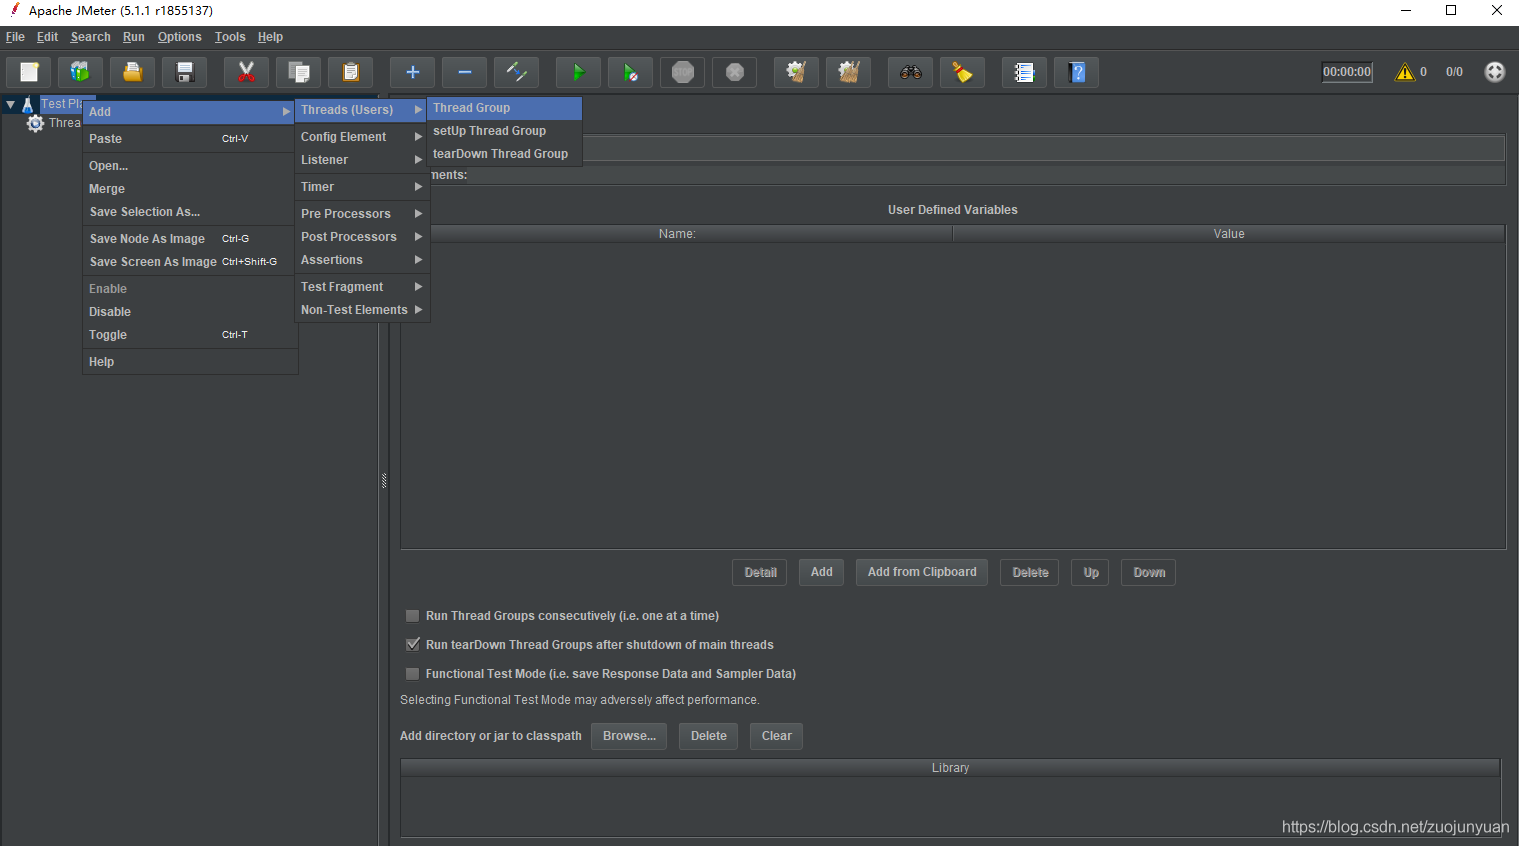Open Help via question mark icon
Image resolution: width=1519 pixels, height=846 pixels.
[1076, 72]
